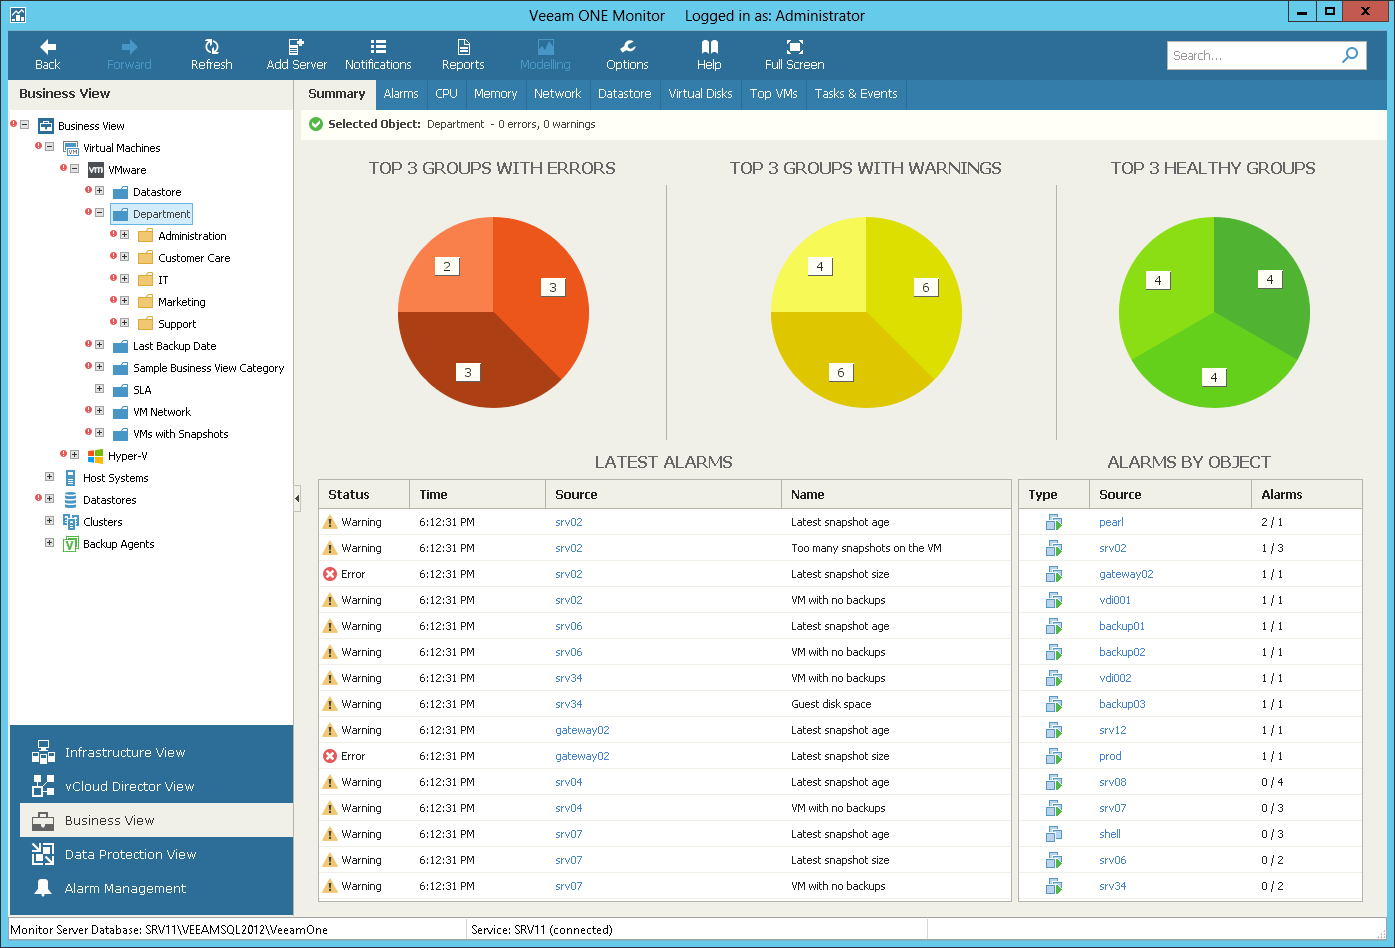1395x948 pixels.
Task: Open Alarm Management pane
Action: coord(151,888)
